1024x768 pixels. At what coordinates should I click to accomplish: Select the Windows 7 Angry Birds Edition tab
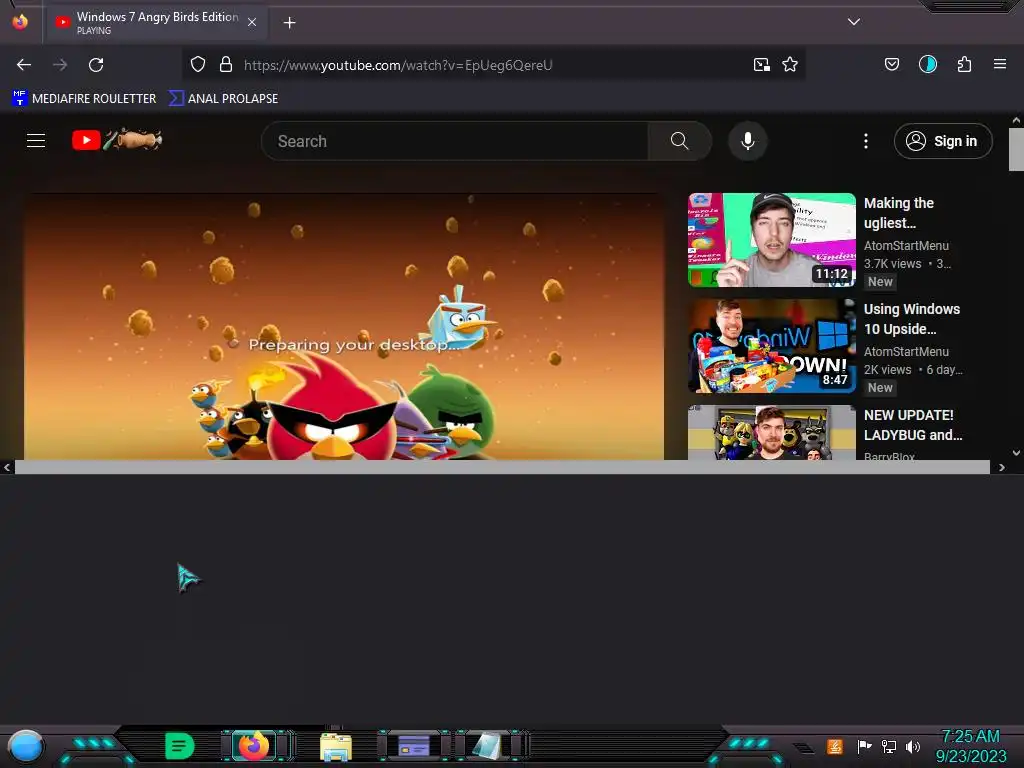tap(155, 23)
